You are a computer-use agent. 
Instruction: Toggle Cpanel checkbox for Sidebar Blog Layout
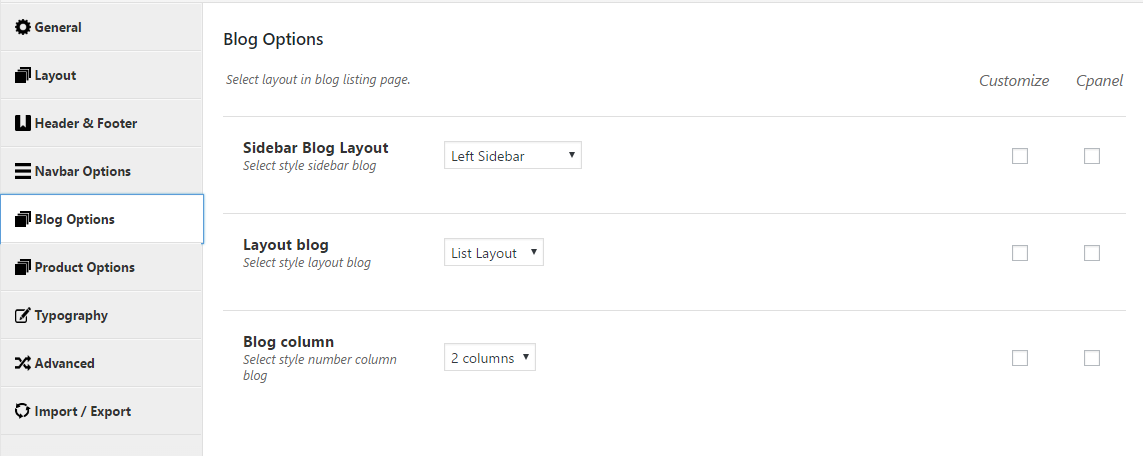tap(1091, 156)
